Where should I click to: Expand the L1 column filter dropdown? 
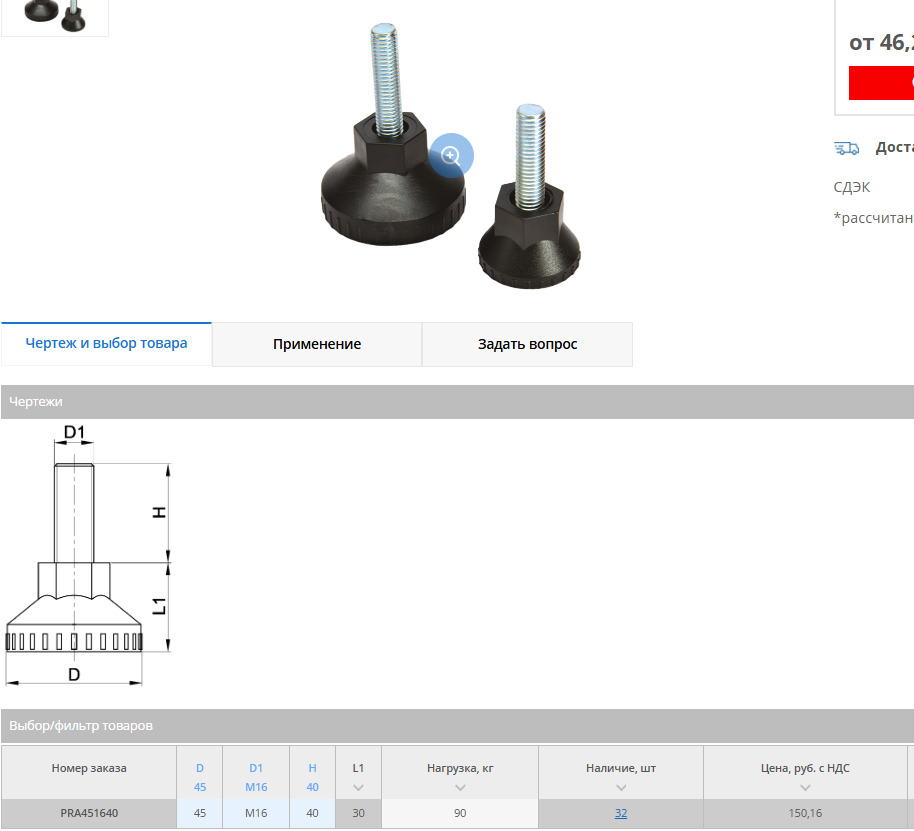[358, 787]
